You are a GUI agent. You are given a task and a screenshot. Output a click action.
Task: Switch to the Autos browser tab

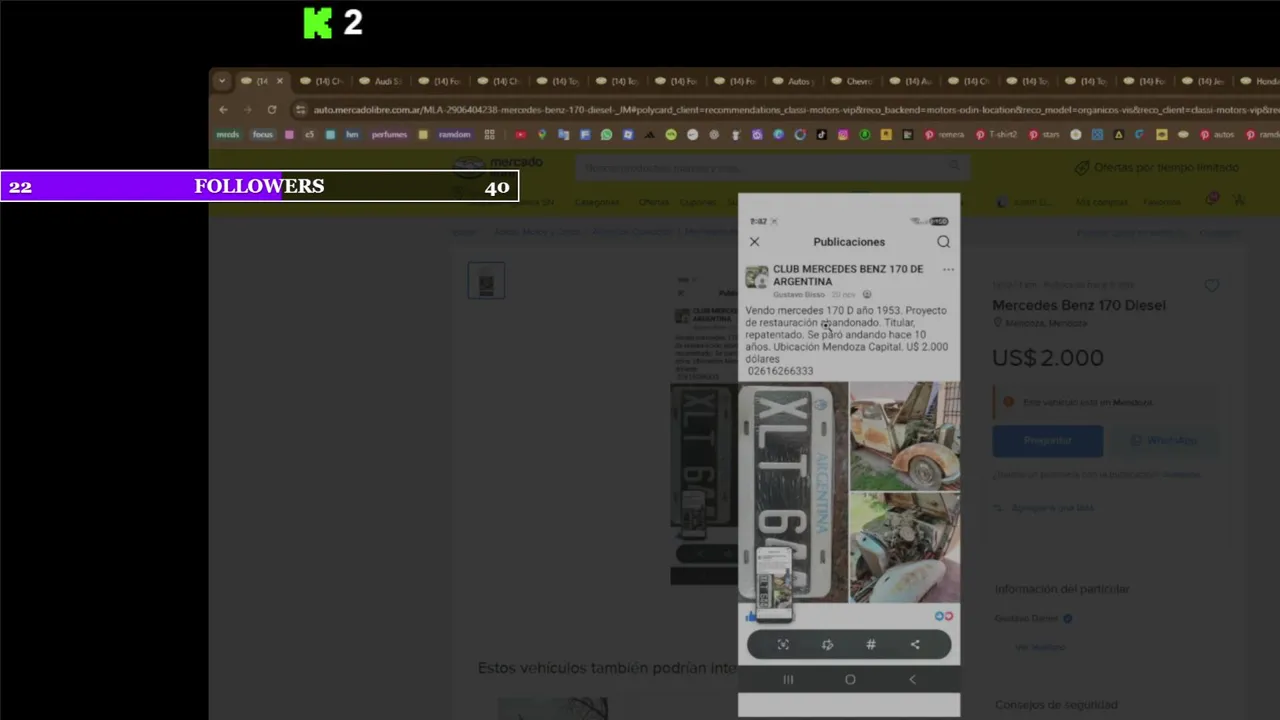[791, 81]
